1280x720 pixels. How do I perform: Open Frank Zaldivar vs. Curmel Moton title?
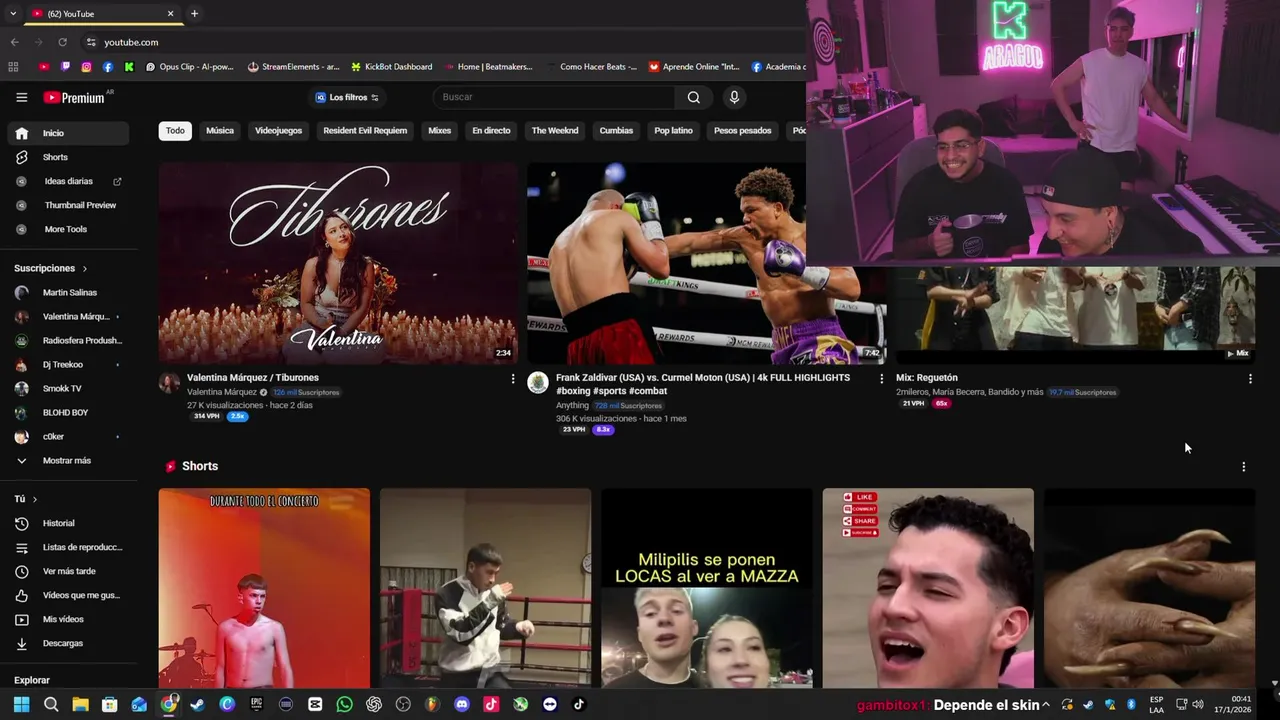tap(703, 384)
